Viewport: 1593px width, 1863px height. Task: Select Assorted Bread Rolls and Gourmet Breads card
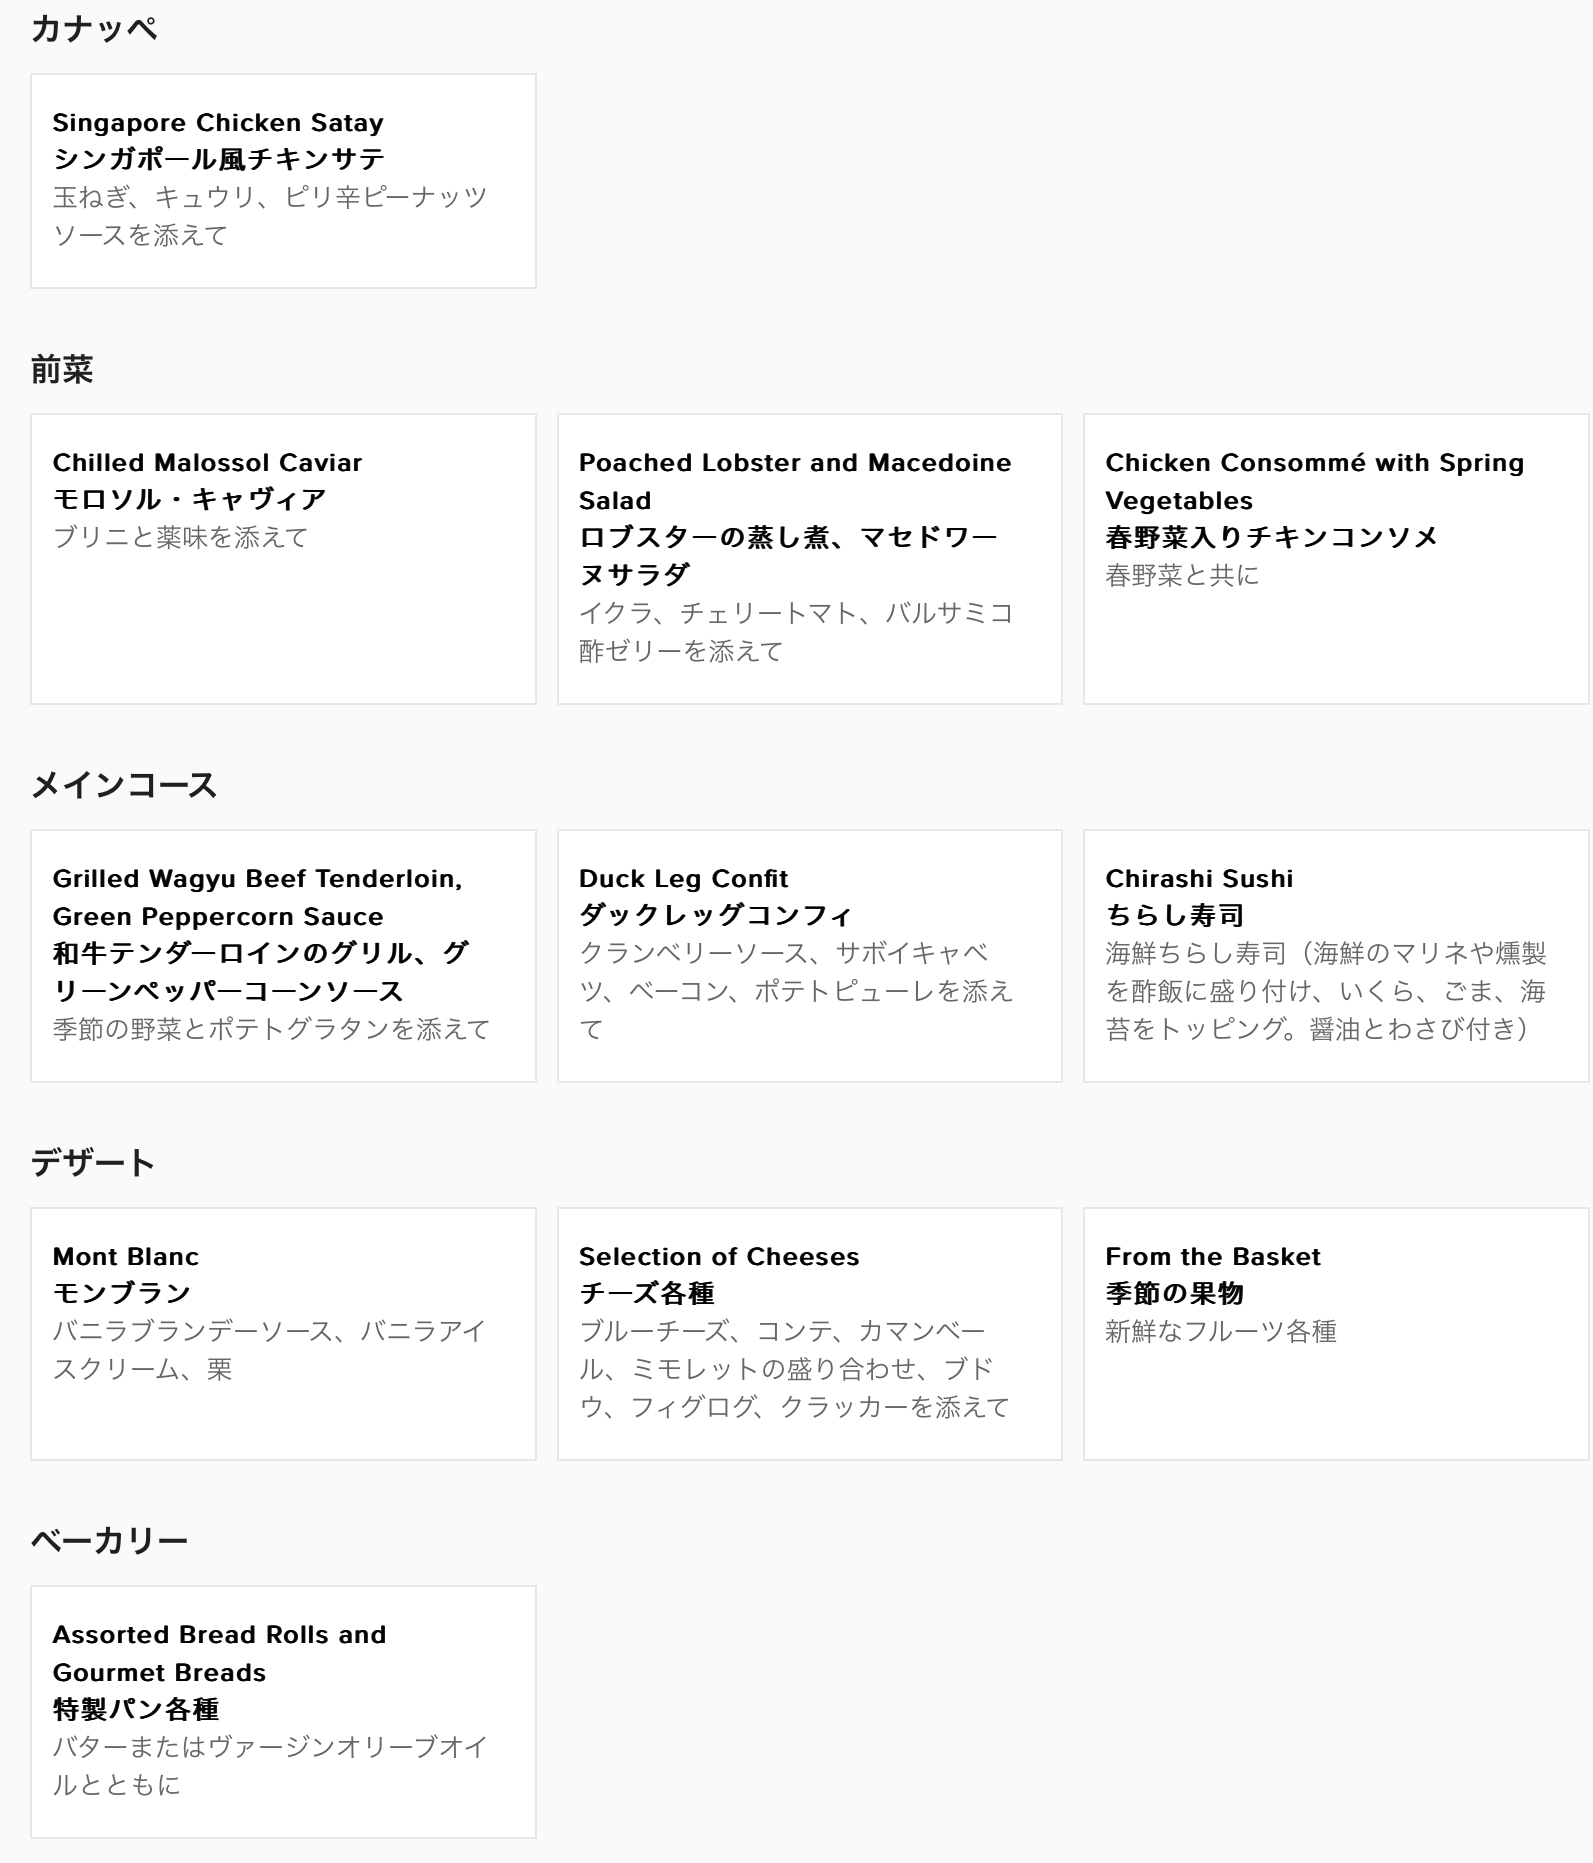click(283, 1712)
